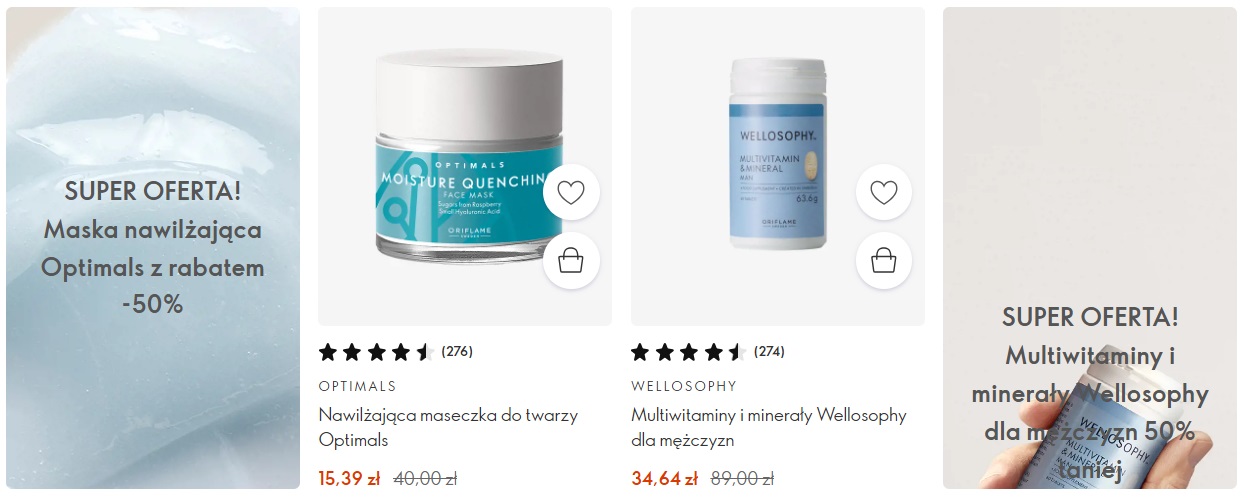The image size is (1245, 500).
Task: Add Optimals face mask to shopping bag
Action: tap(571, 261)
